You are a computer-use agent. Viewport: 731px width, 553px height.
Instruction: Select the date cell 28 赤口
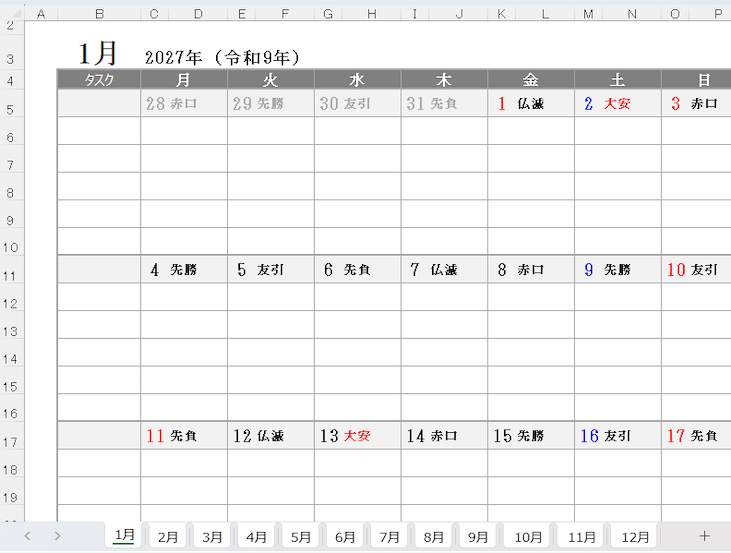184,103
